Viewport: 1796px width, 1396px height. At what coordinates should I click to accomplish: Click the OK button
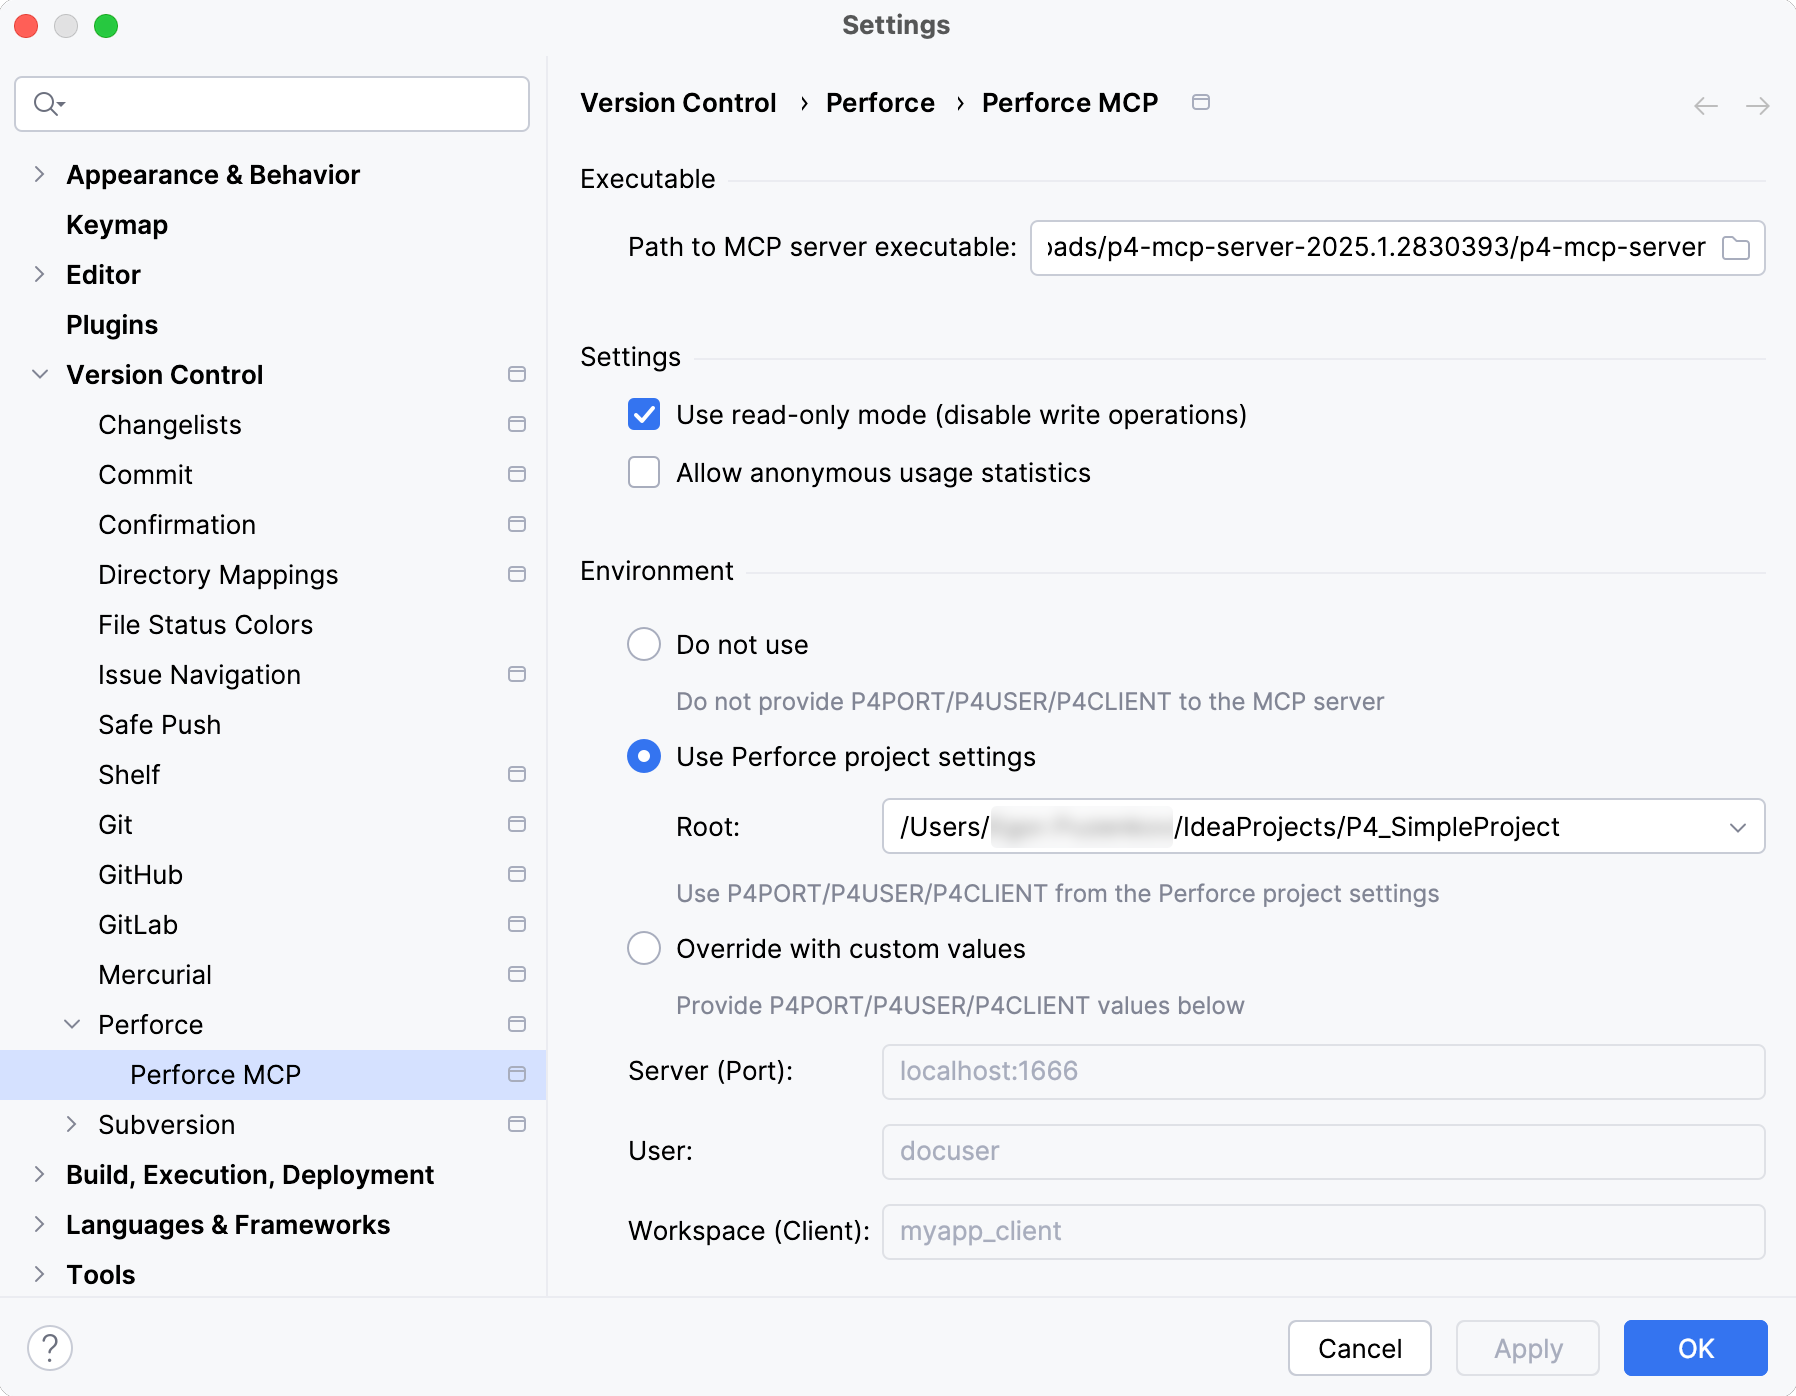[x=1695, y=1348]
